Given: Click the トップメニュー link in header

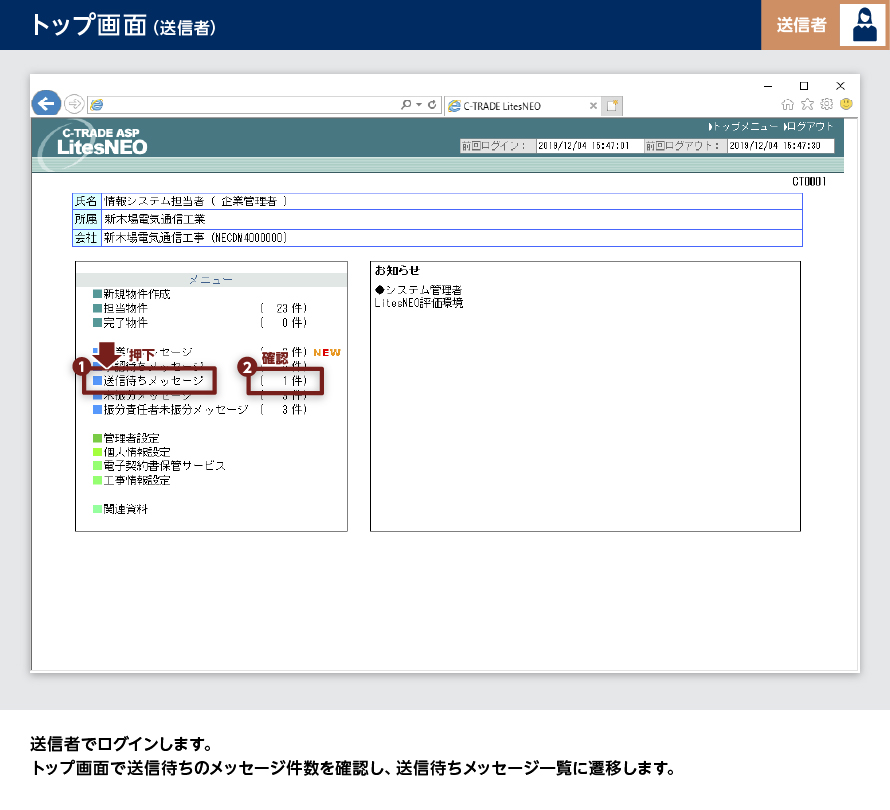Looking at the screenshot, I should [x=743, y=127].
